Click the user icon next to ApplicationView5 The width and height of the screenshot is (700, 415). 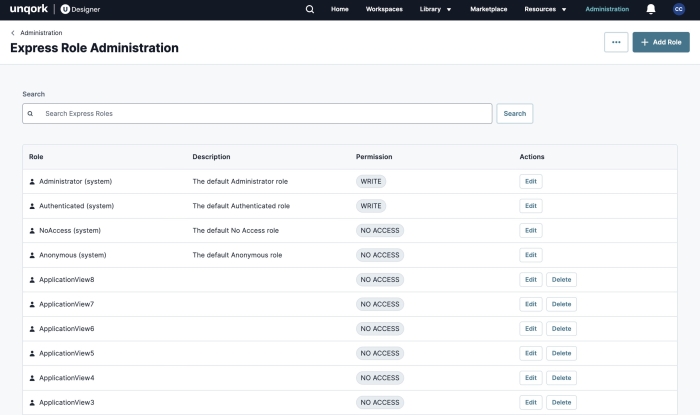(32, 353)
